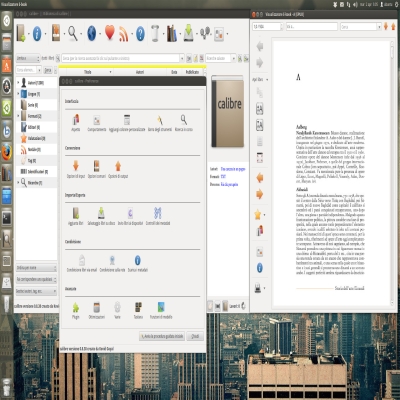This screenshot has width=400, height=400.
Task: Click the yellow star bookmark icon in viewer
Action: [258, 215]
